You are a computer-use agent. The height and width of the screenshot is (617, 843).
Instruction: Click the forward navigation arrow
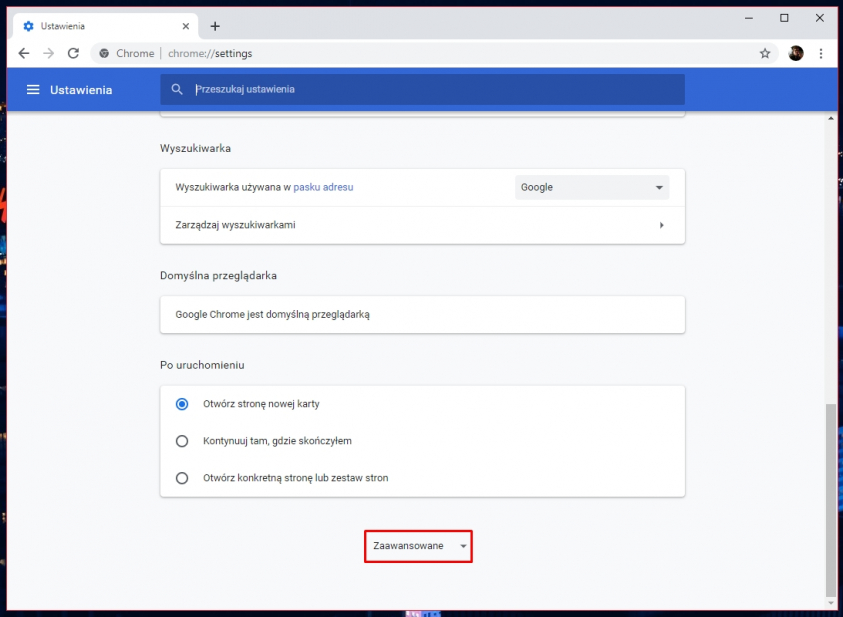coord(48,53)
